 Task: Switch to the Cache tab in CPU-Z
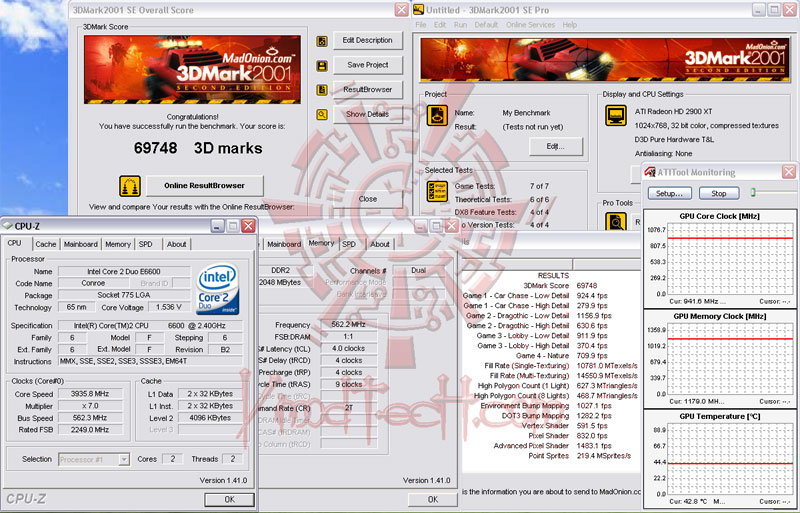[46, 244]
